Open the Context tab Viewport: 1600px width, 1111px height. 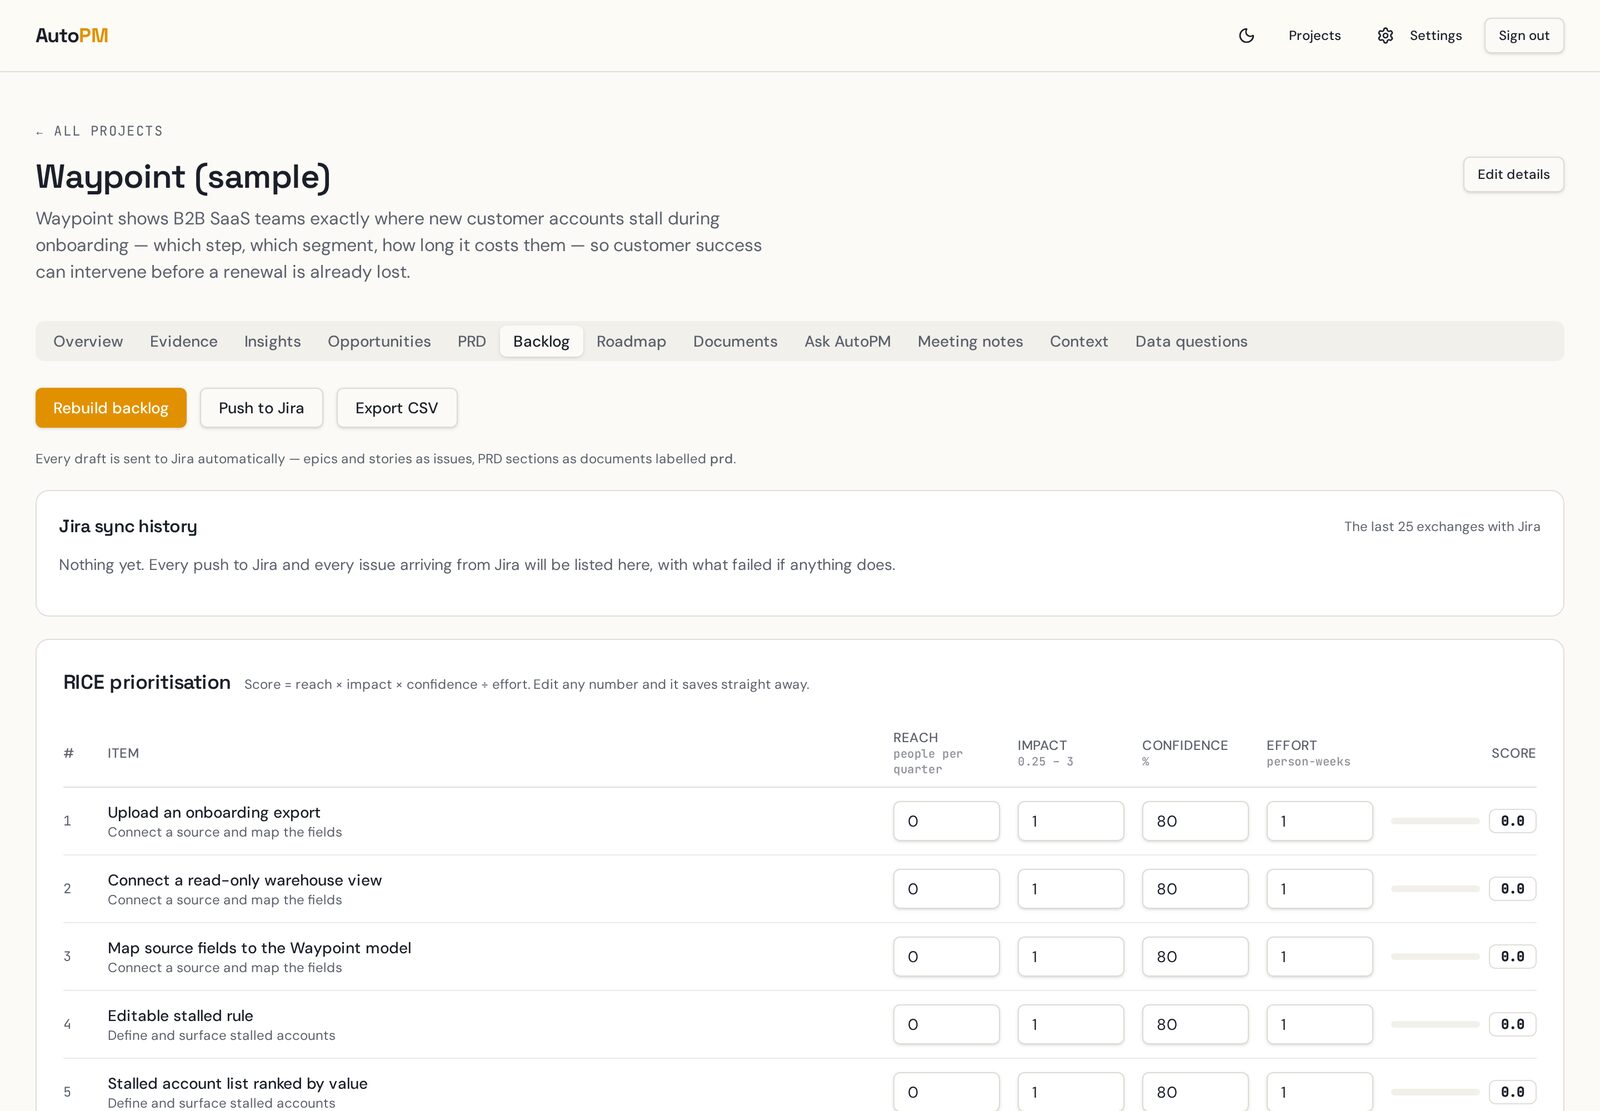pyautogui.click(x=1079, y=341)
